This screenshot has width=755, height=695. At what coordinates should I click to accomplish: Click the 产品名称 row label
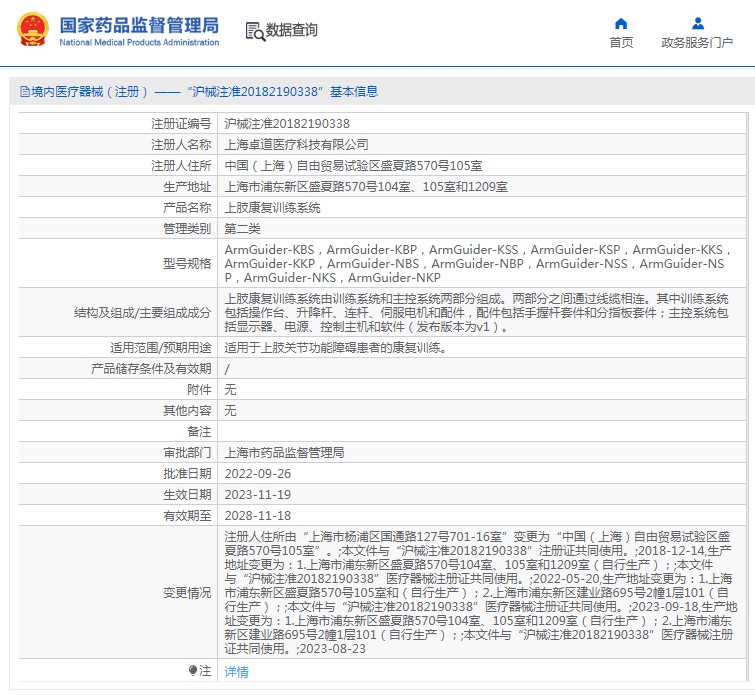pos(187,208)
